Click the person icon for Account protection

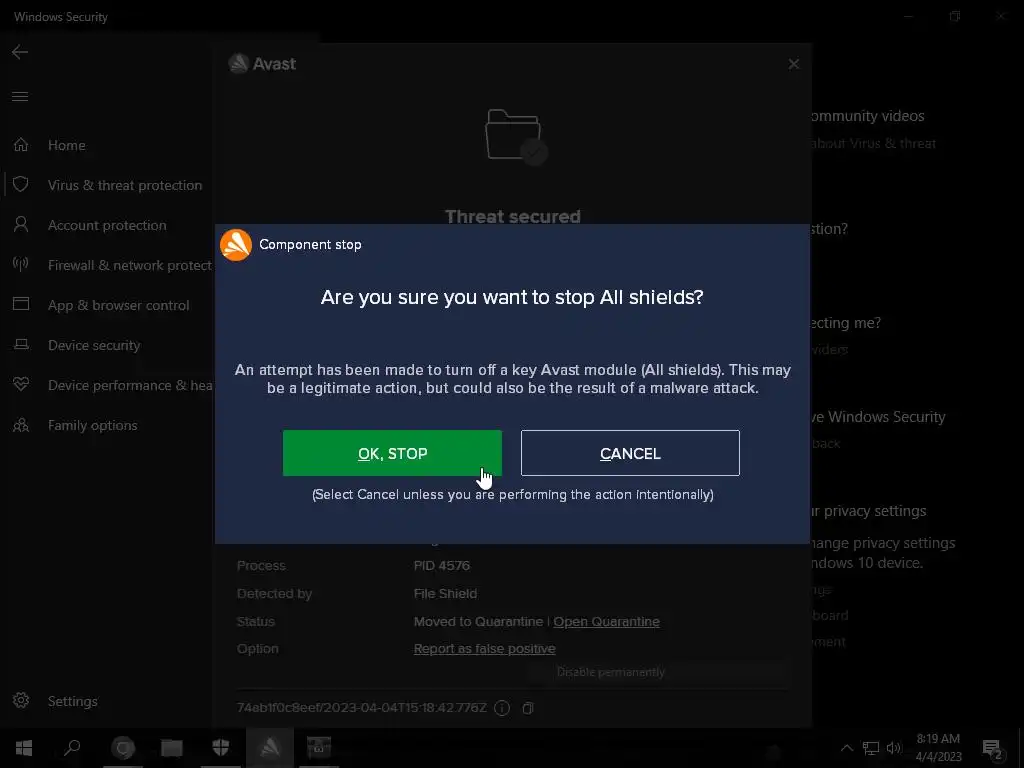coord(21,225)
